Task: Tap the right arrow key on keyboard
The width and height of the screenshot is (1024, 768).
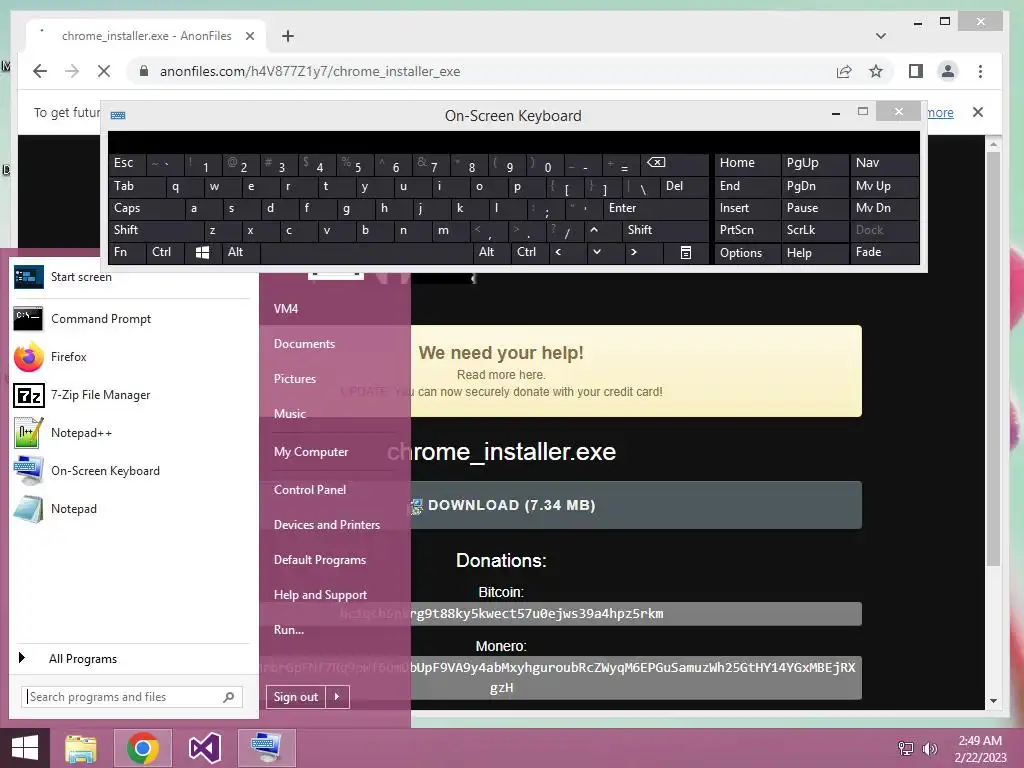Action: click(633, 252)
